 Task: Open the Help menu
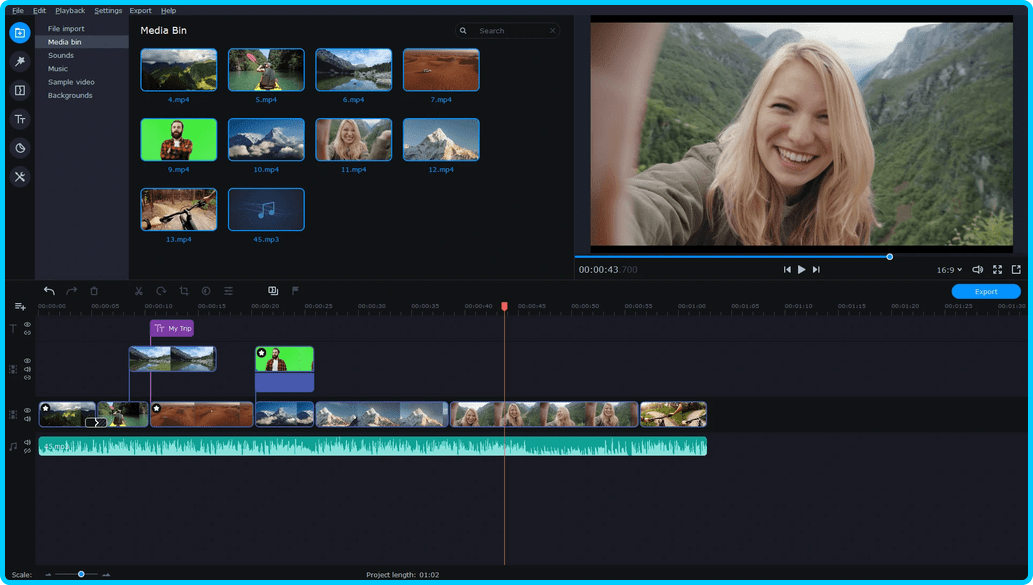click(x=169, y=11)
